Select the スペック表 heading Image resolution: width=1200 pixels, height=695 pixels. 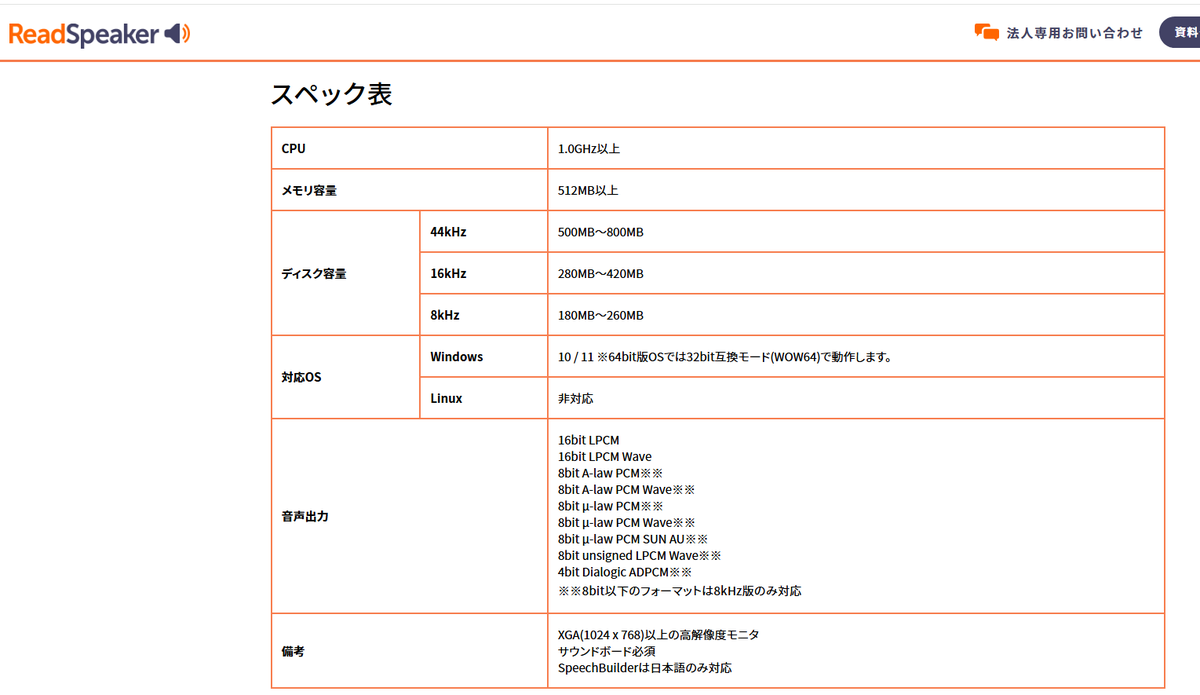pos(331,95)
